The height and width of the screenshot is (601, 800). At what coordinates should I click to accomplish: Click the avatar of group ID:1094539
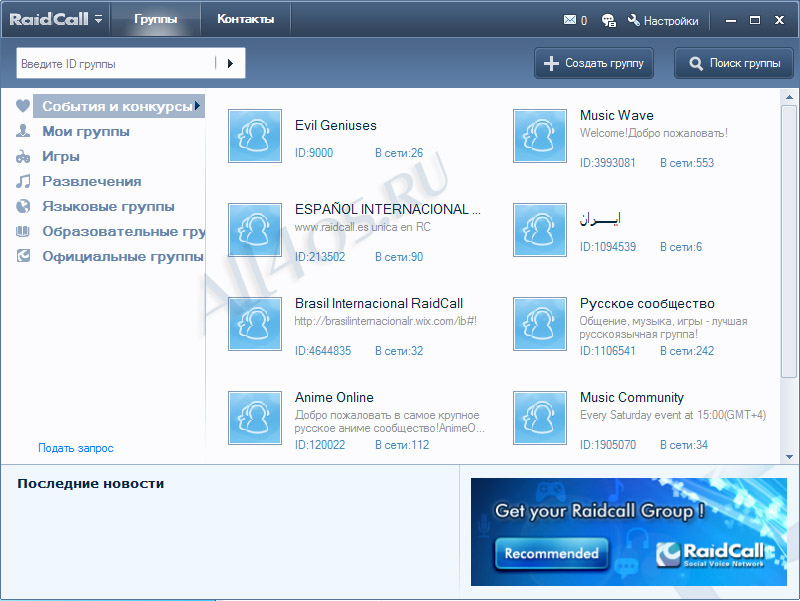(540, 230)
